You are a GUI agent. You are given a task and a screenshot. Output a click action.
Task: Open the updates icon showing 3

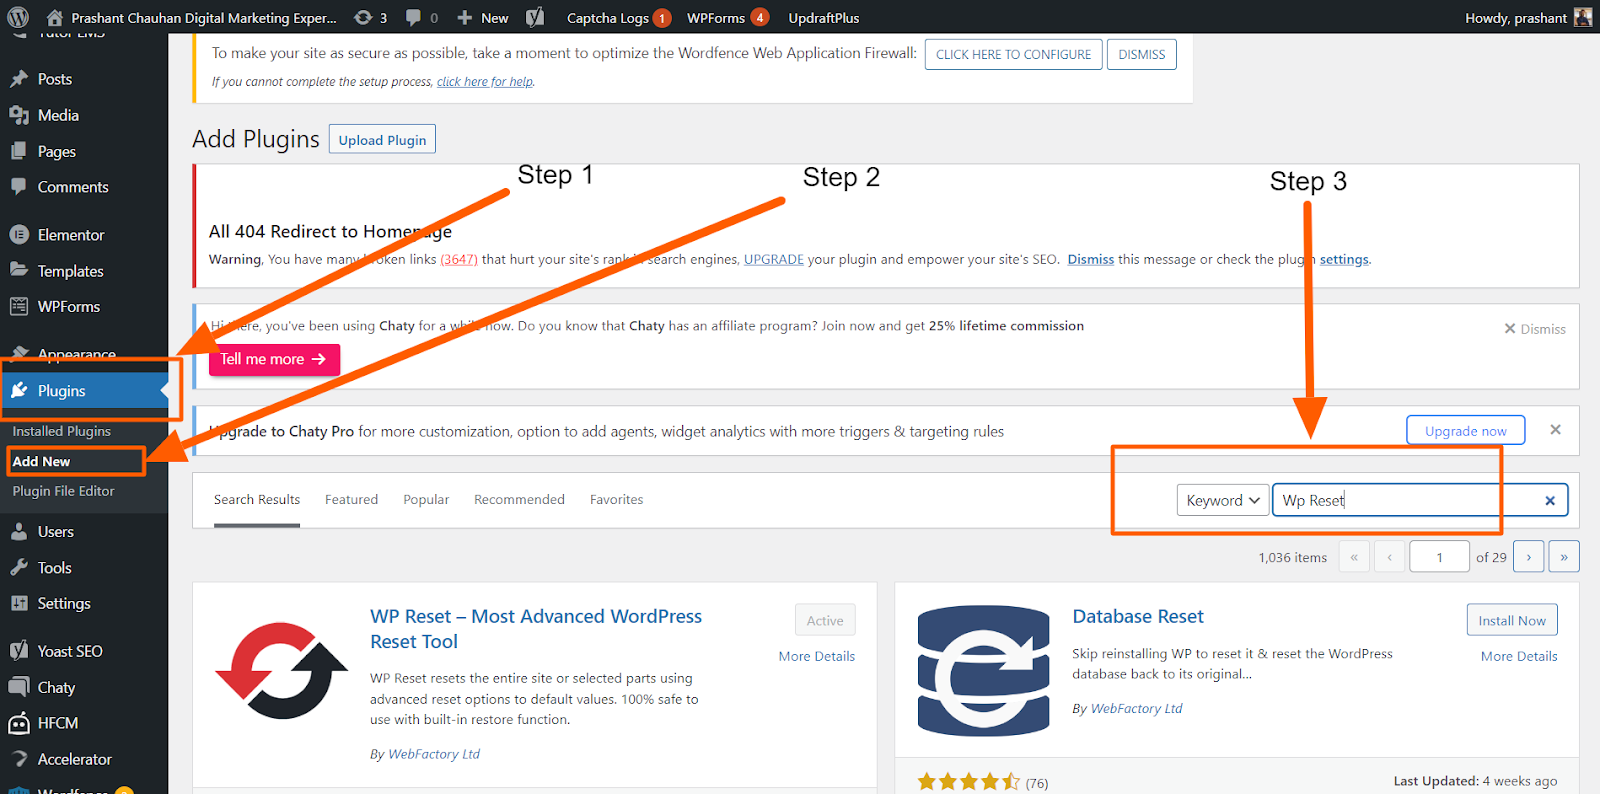click(x=363, y=17)
